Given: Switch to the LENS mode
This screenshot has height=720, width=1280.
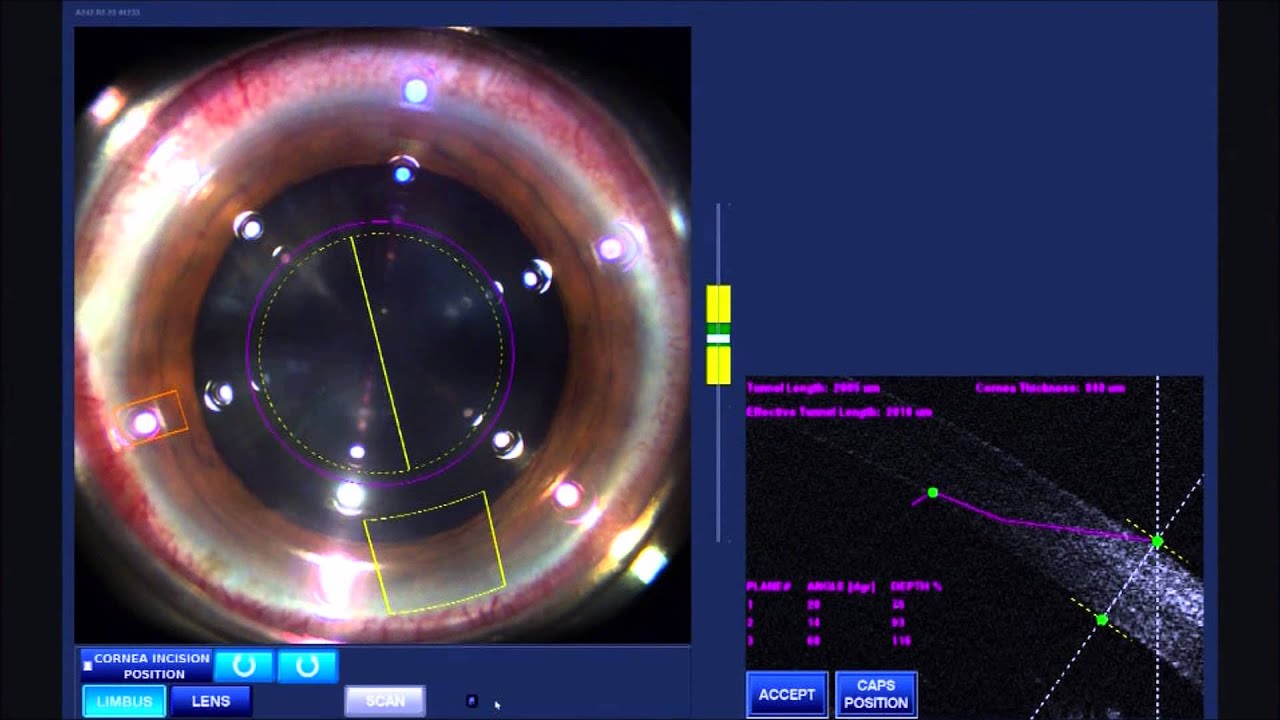Looking at the screenshot, I should (x=211, y=701).
